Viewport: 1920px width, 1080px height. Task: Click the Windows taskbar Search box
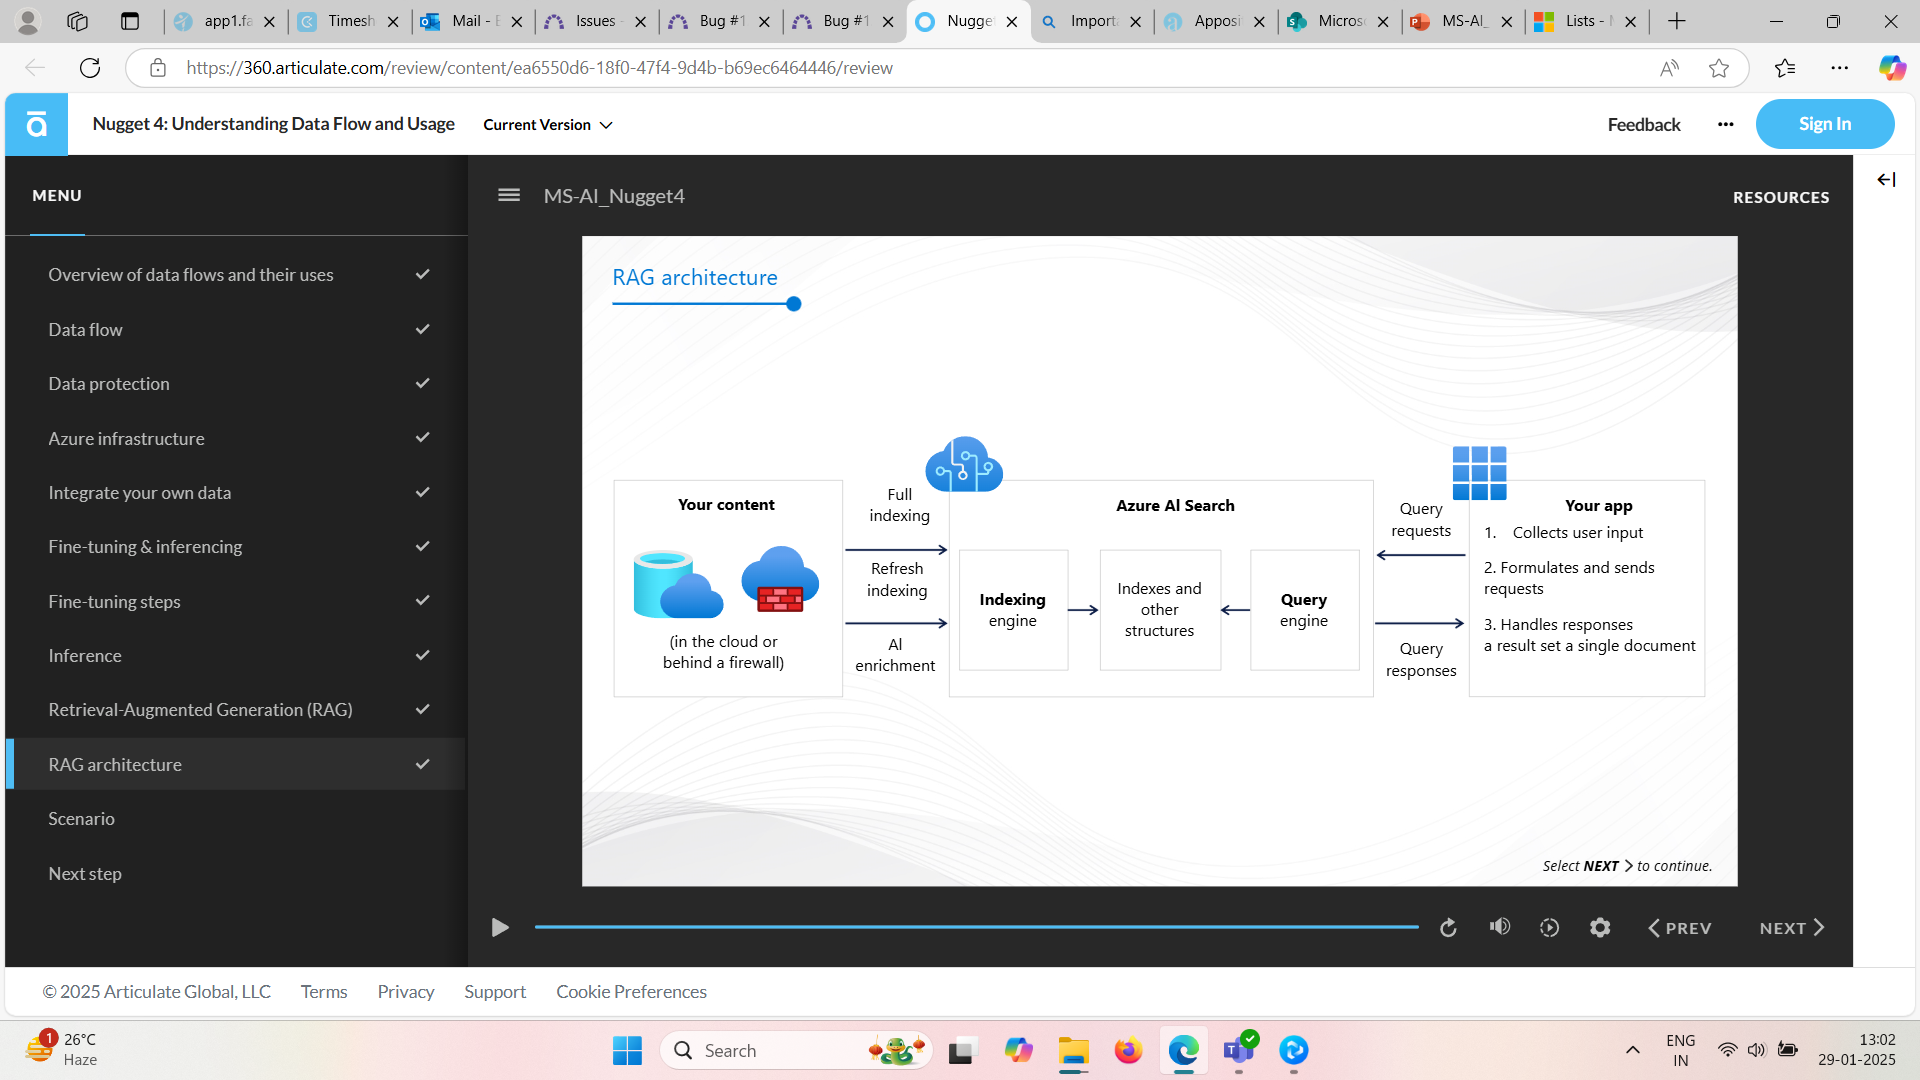(796, 1050)
